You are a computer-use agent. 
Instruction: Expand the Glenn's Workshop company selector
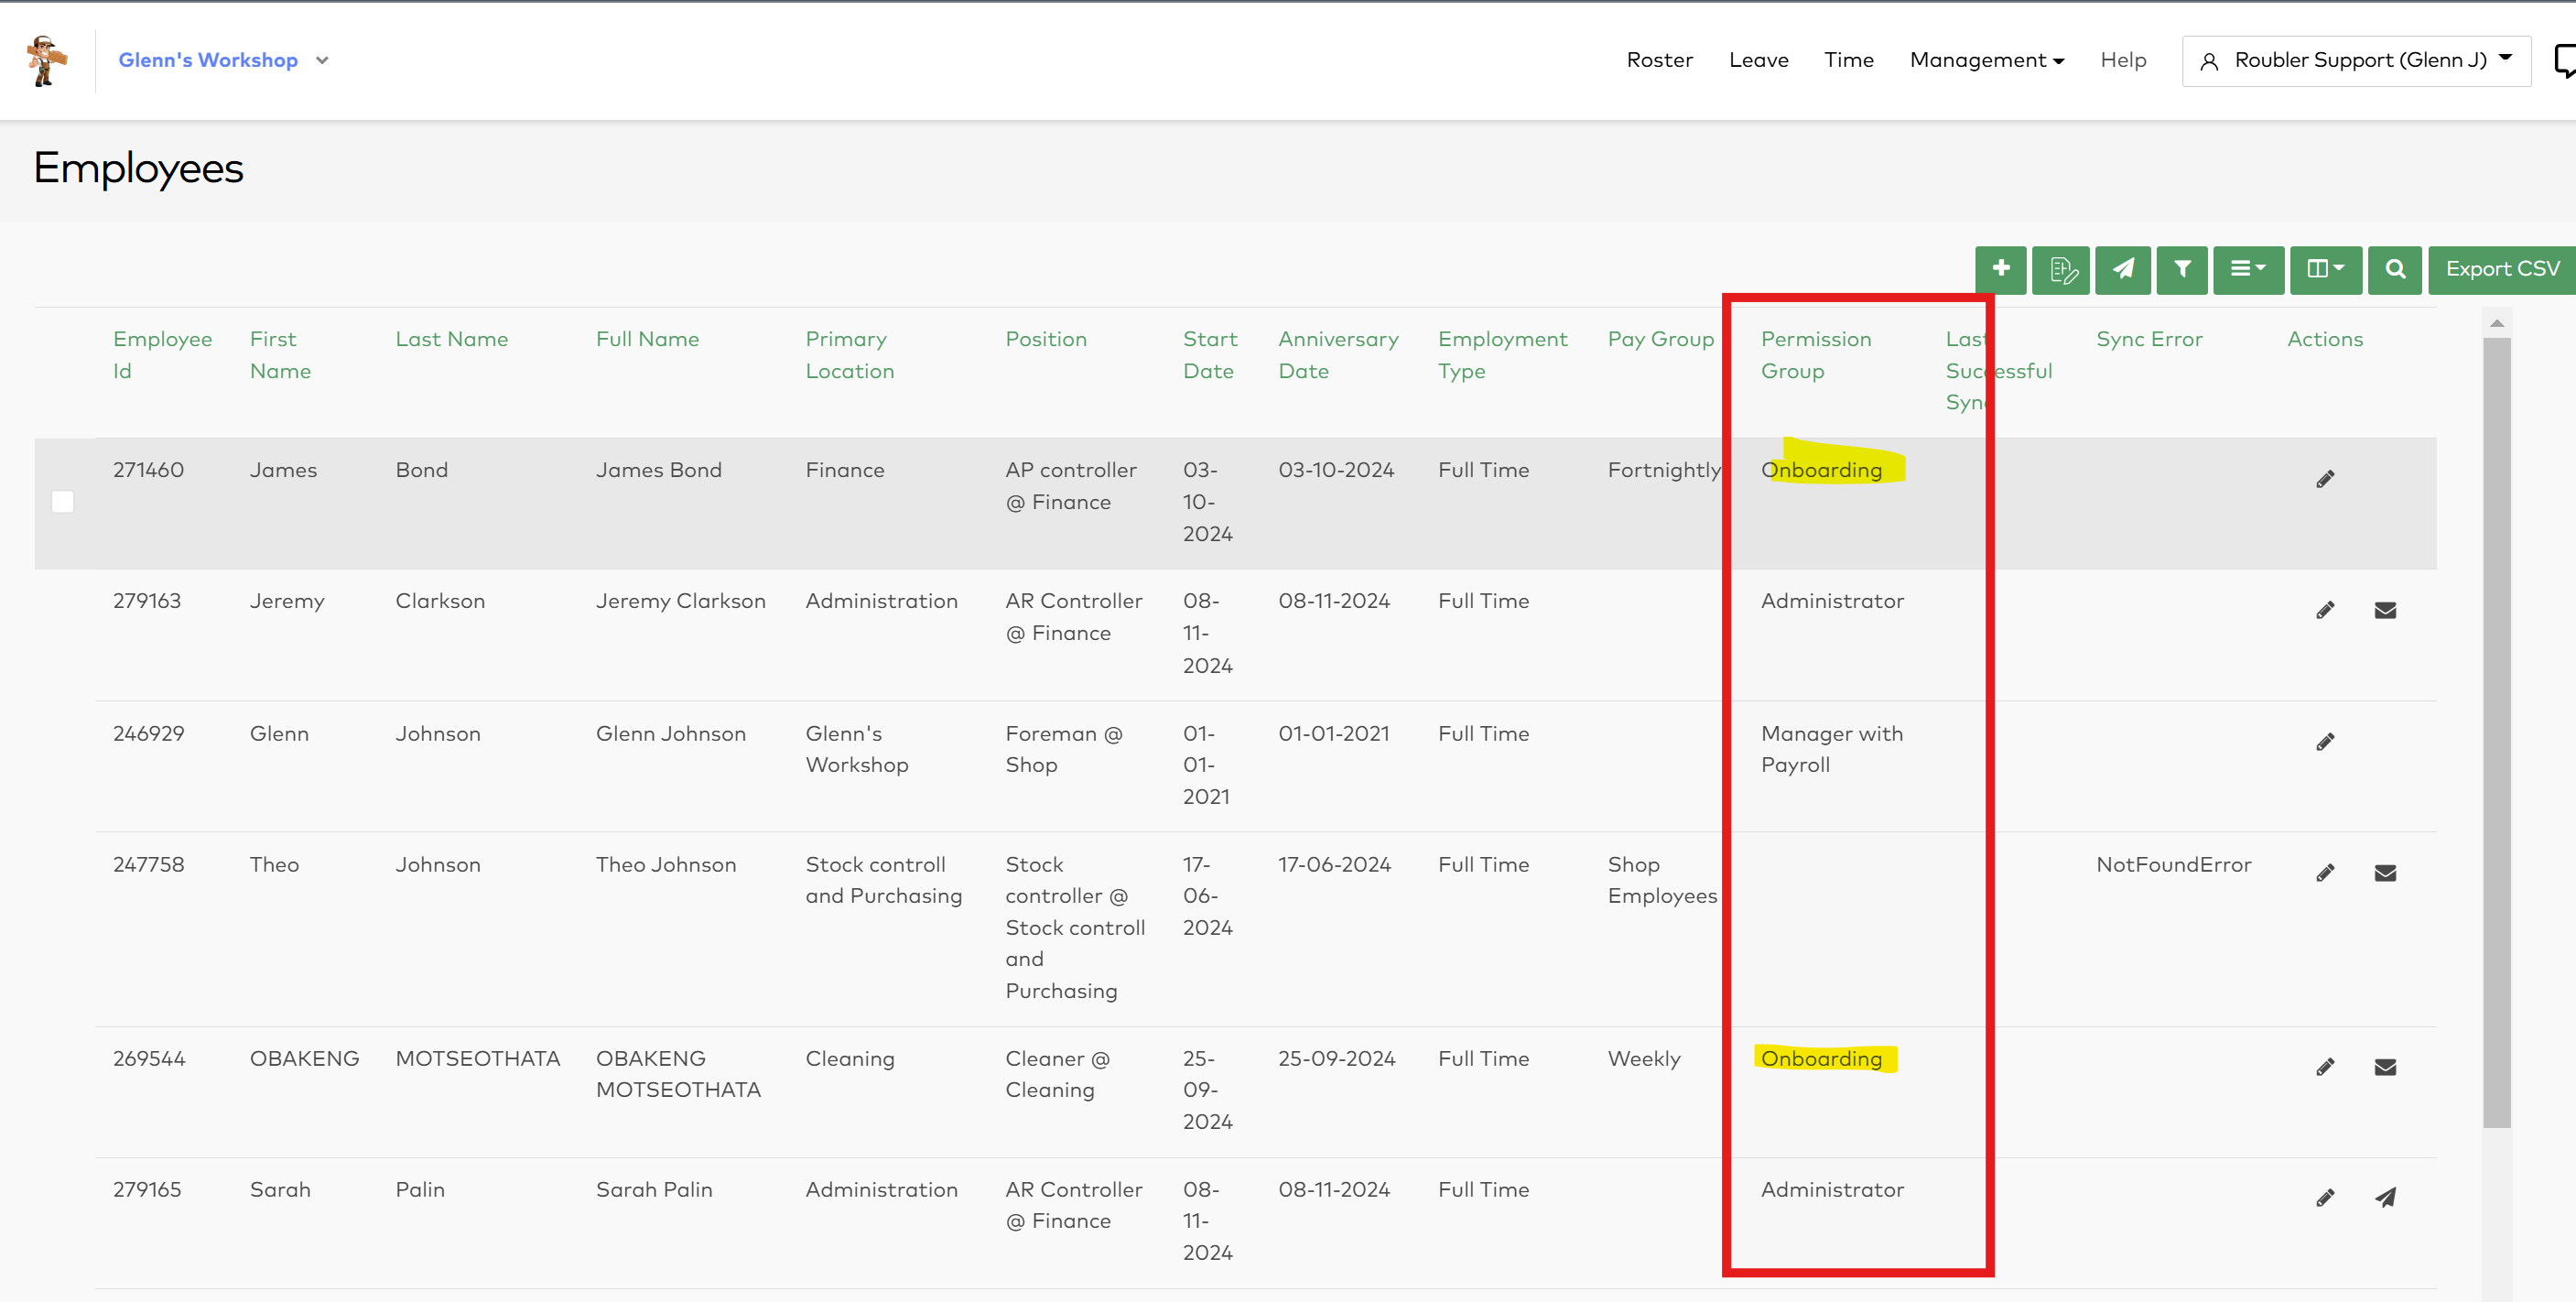coord(322,61)
